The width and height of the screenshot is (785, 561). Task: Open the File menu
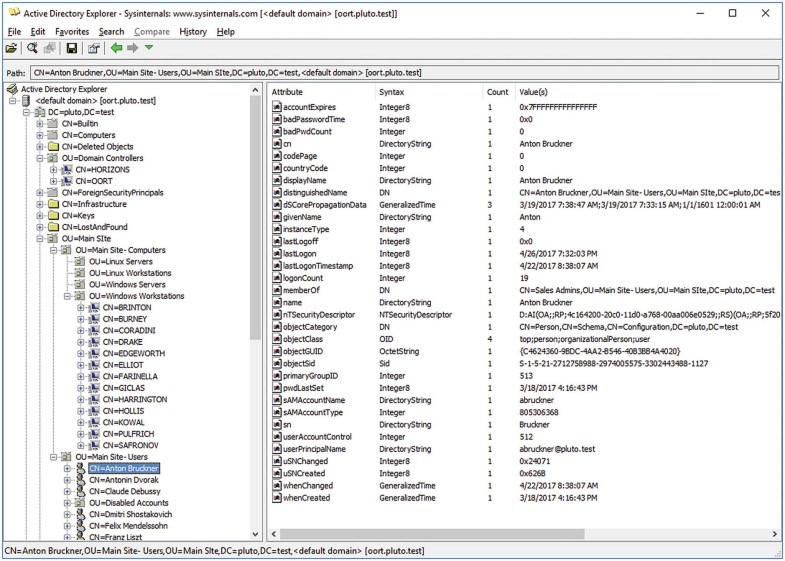[x=14, y=32]
